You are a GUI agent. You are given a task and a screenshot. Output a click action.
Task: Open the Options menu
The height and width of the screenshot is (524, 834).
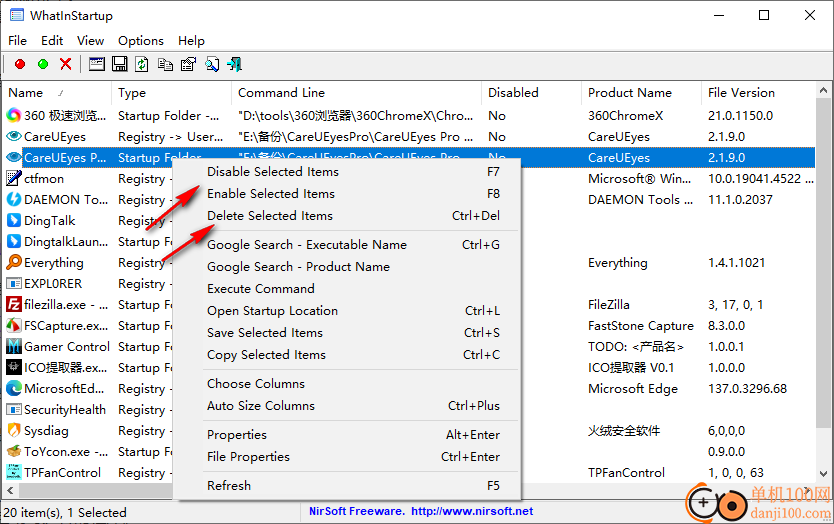(141, 41)
